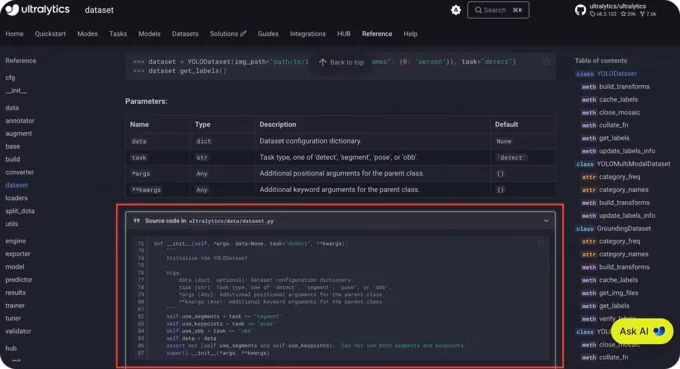The height and width of the screenshot is (369, 680).
Task: Click the Search input field
Action: (498, 10)
